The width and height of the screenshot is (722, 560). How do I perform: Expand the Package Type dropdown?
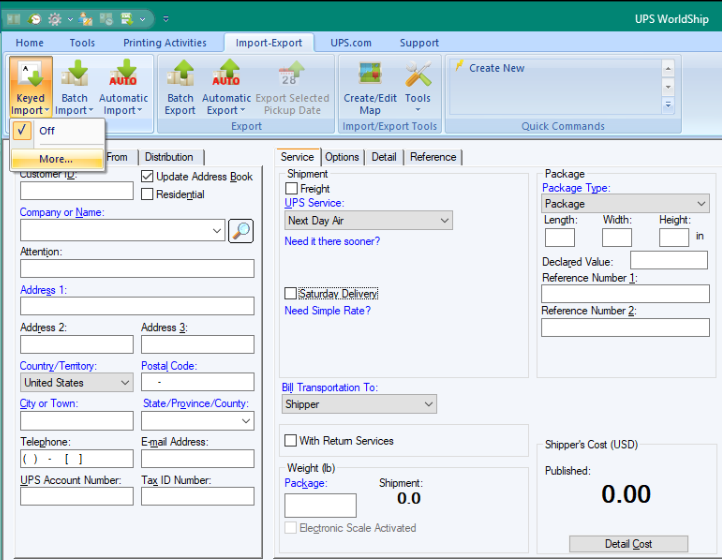[x=625, y=204]
